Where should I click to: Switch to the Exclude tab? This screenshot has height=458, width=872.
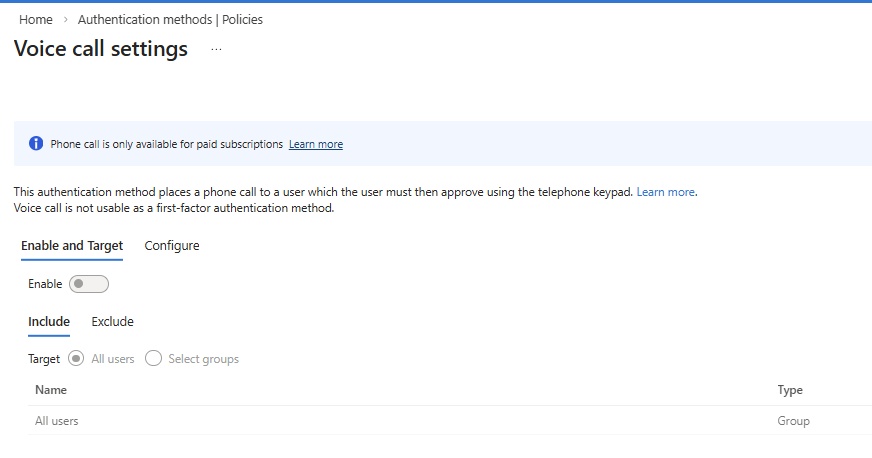tap(112, 322)
